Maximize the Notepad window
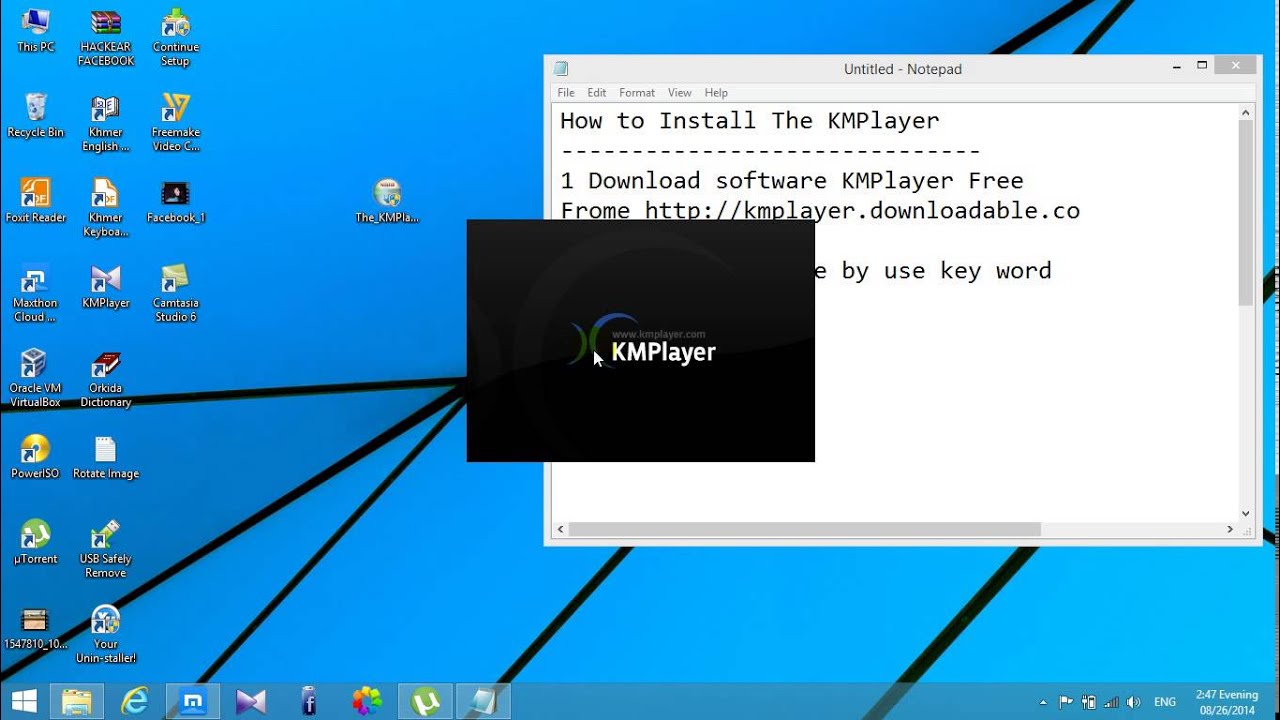Viewport: 1280px width, 720px height. (1203, 66)
